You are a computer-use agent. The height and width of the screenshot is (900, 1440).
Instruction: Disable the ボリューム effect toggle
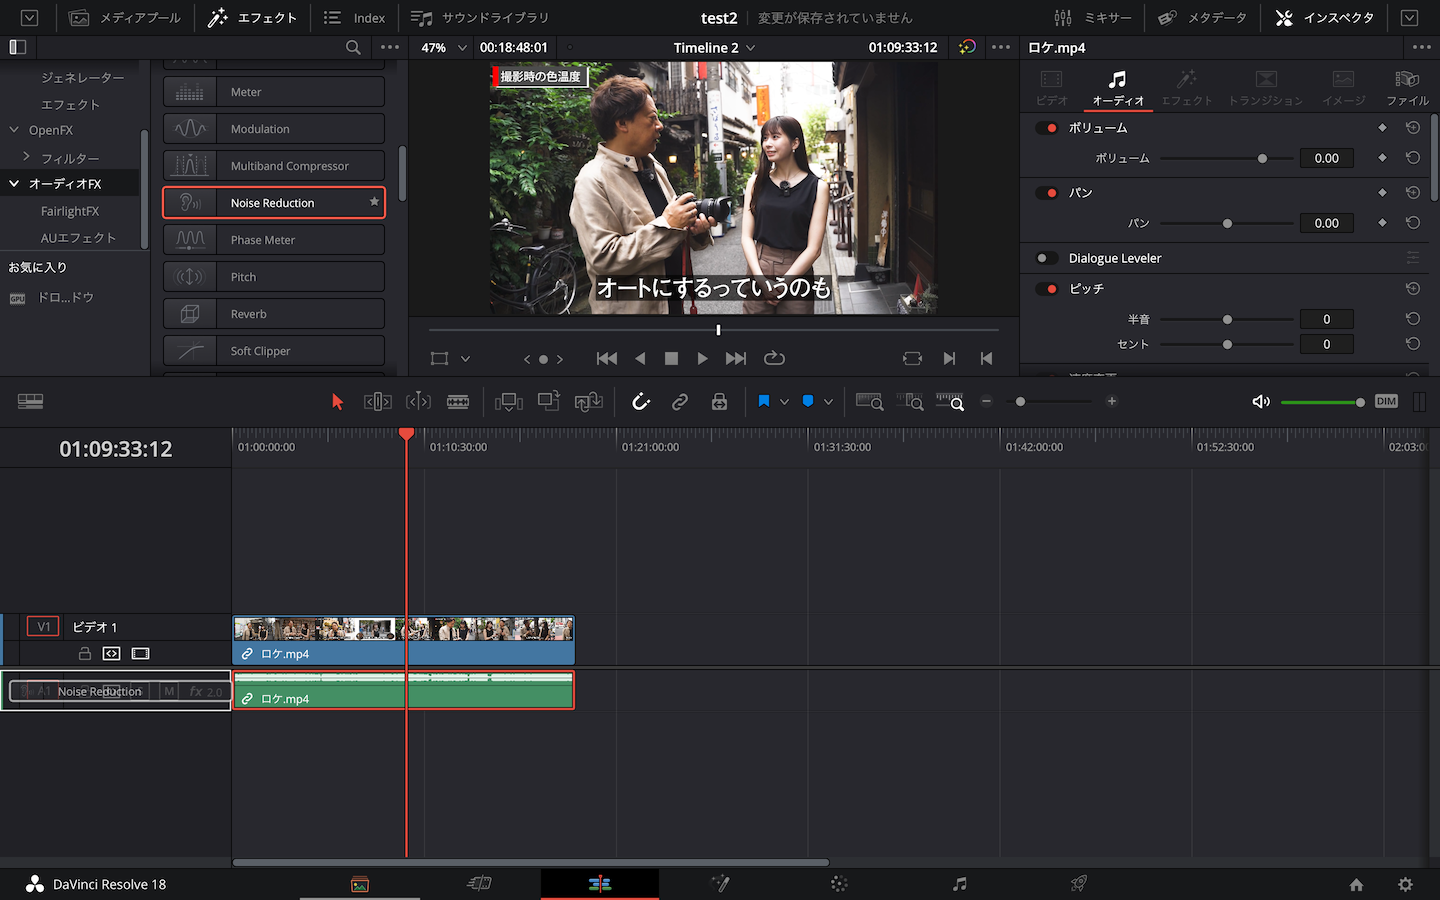(x=1048, y=127)
